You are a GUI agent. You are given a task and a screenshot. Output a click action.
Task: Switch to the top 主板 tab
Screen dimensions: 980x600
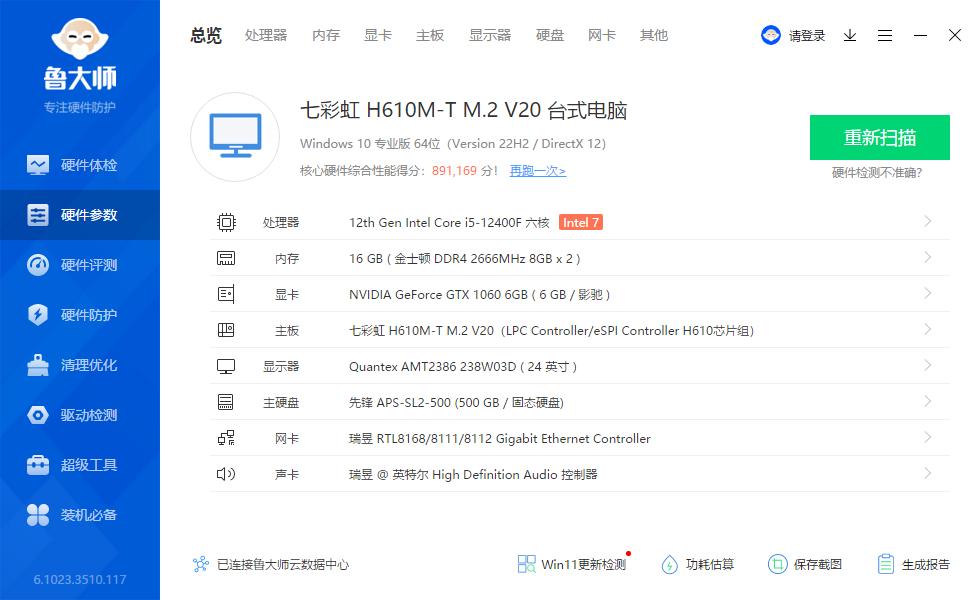click(430, 36)
